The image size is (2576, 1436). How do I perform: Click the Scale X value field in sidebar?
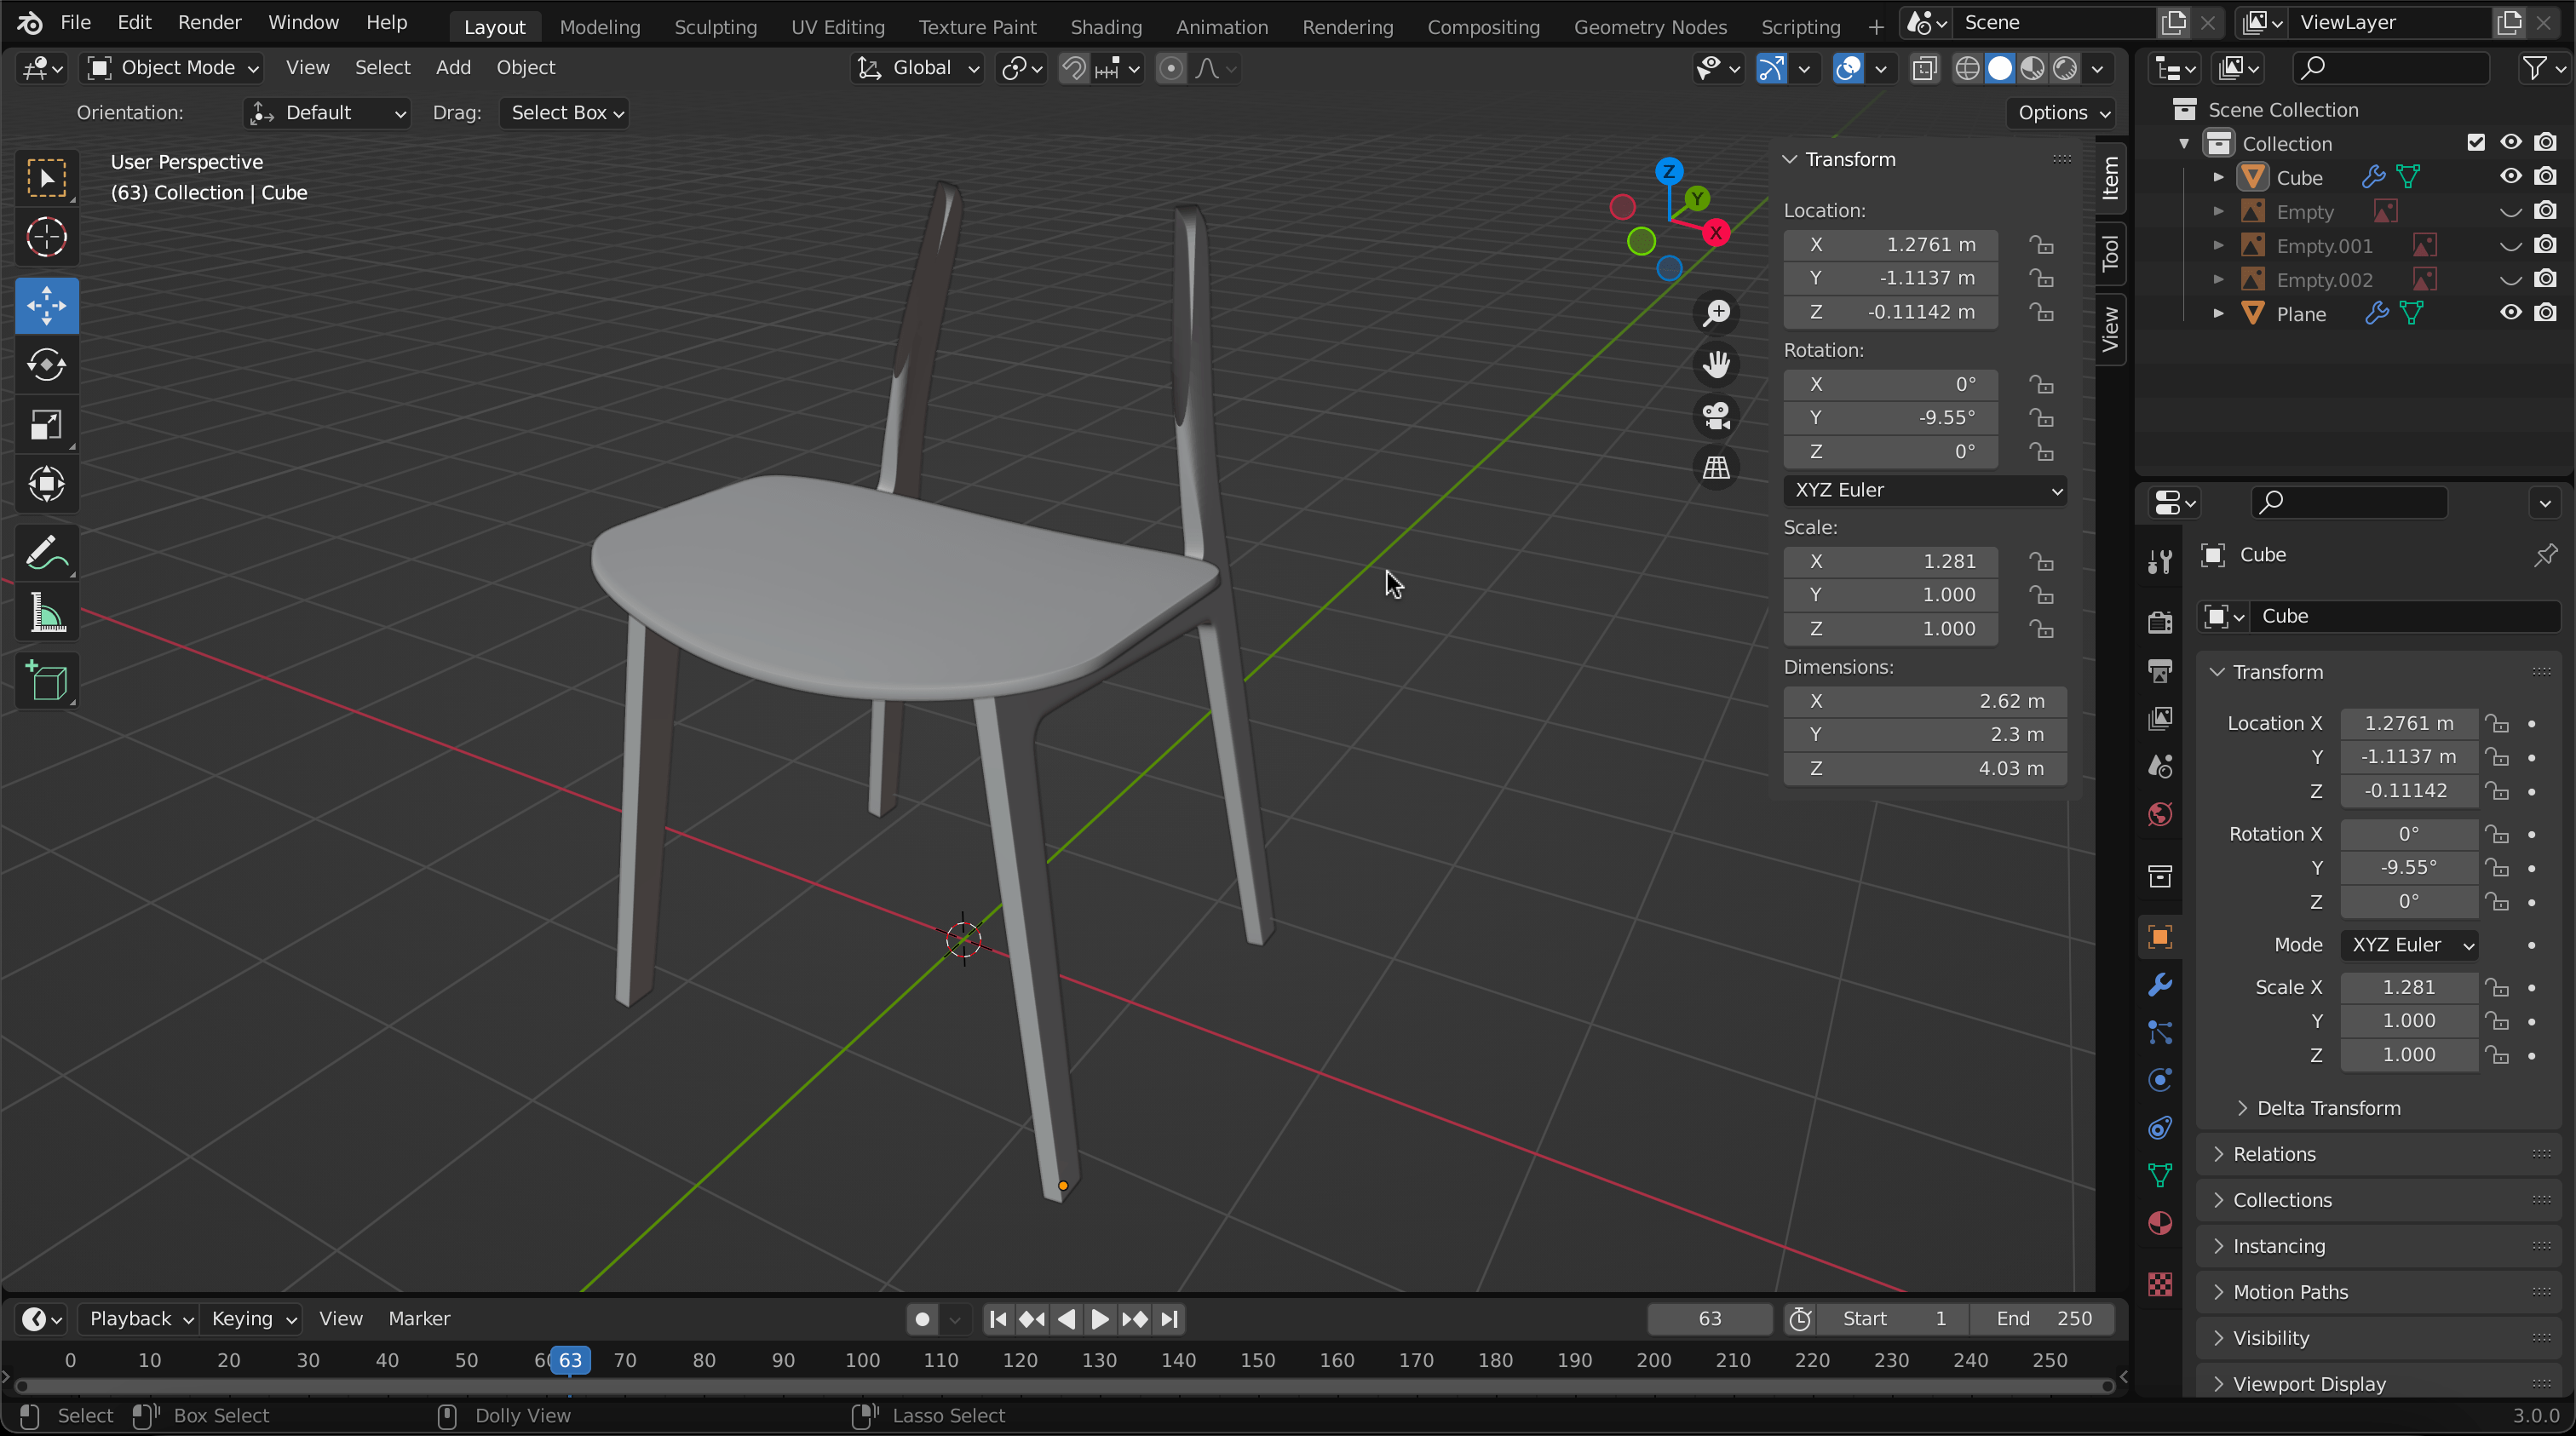pos(1890,562)
